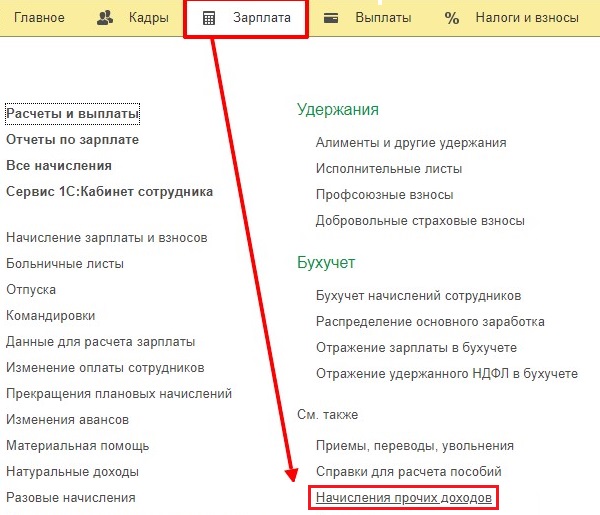Screen dimensions: 600x515
Task: Open Приемы, переводы, увольнения
Action: (415, 446)
